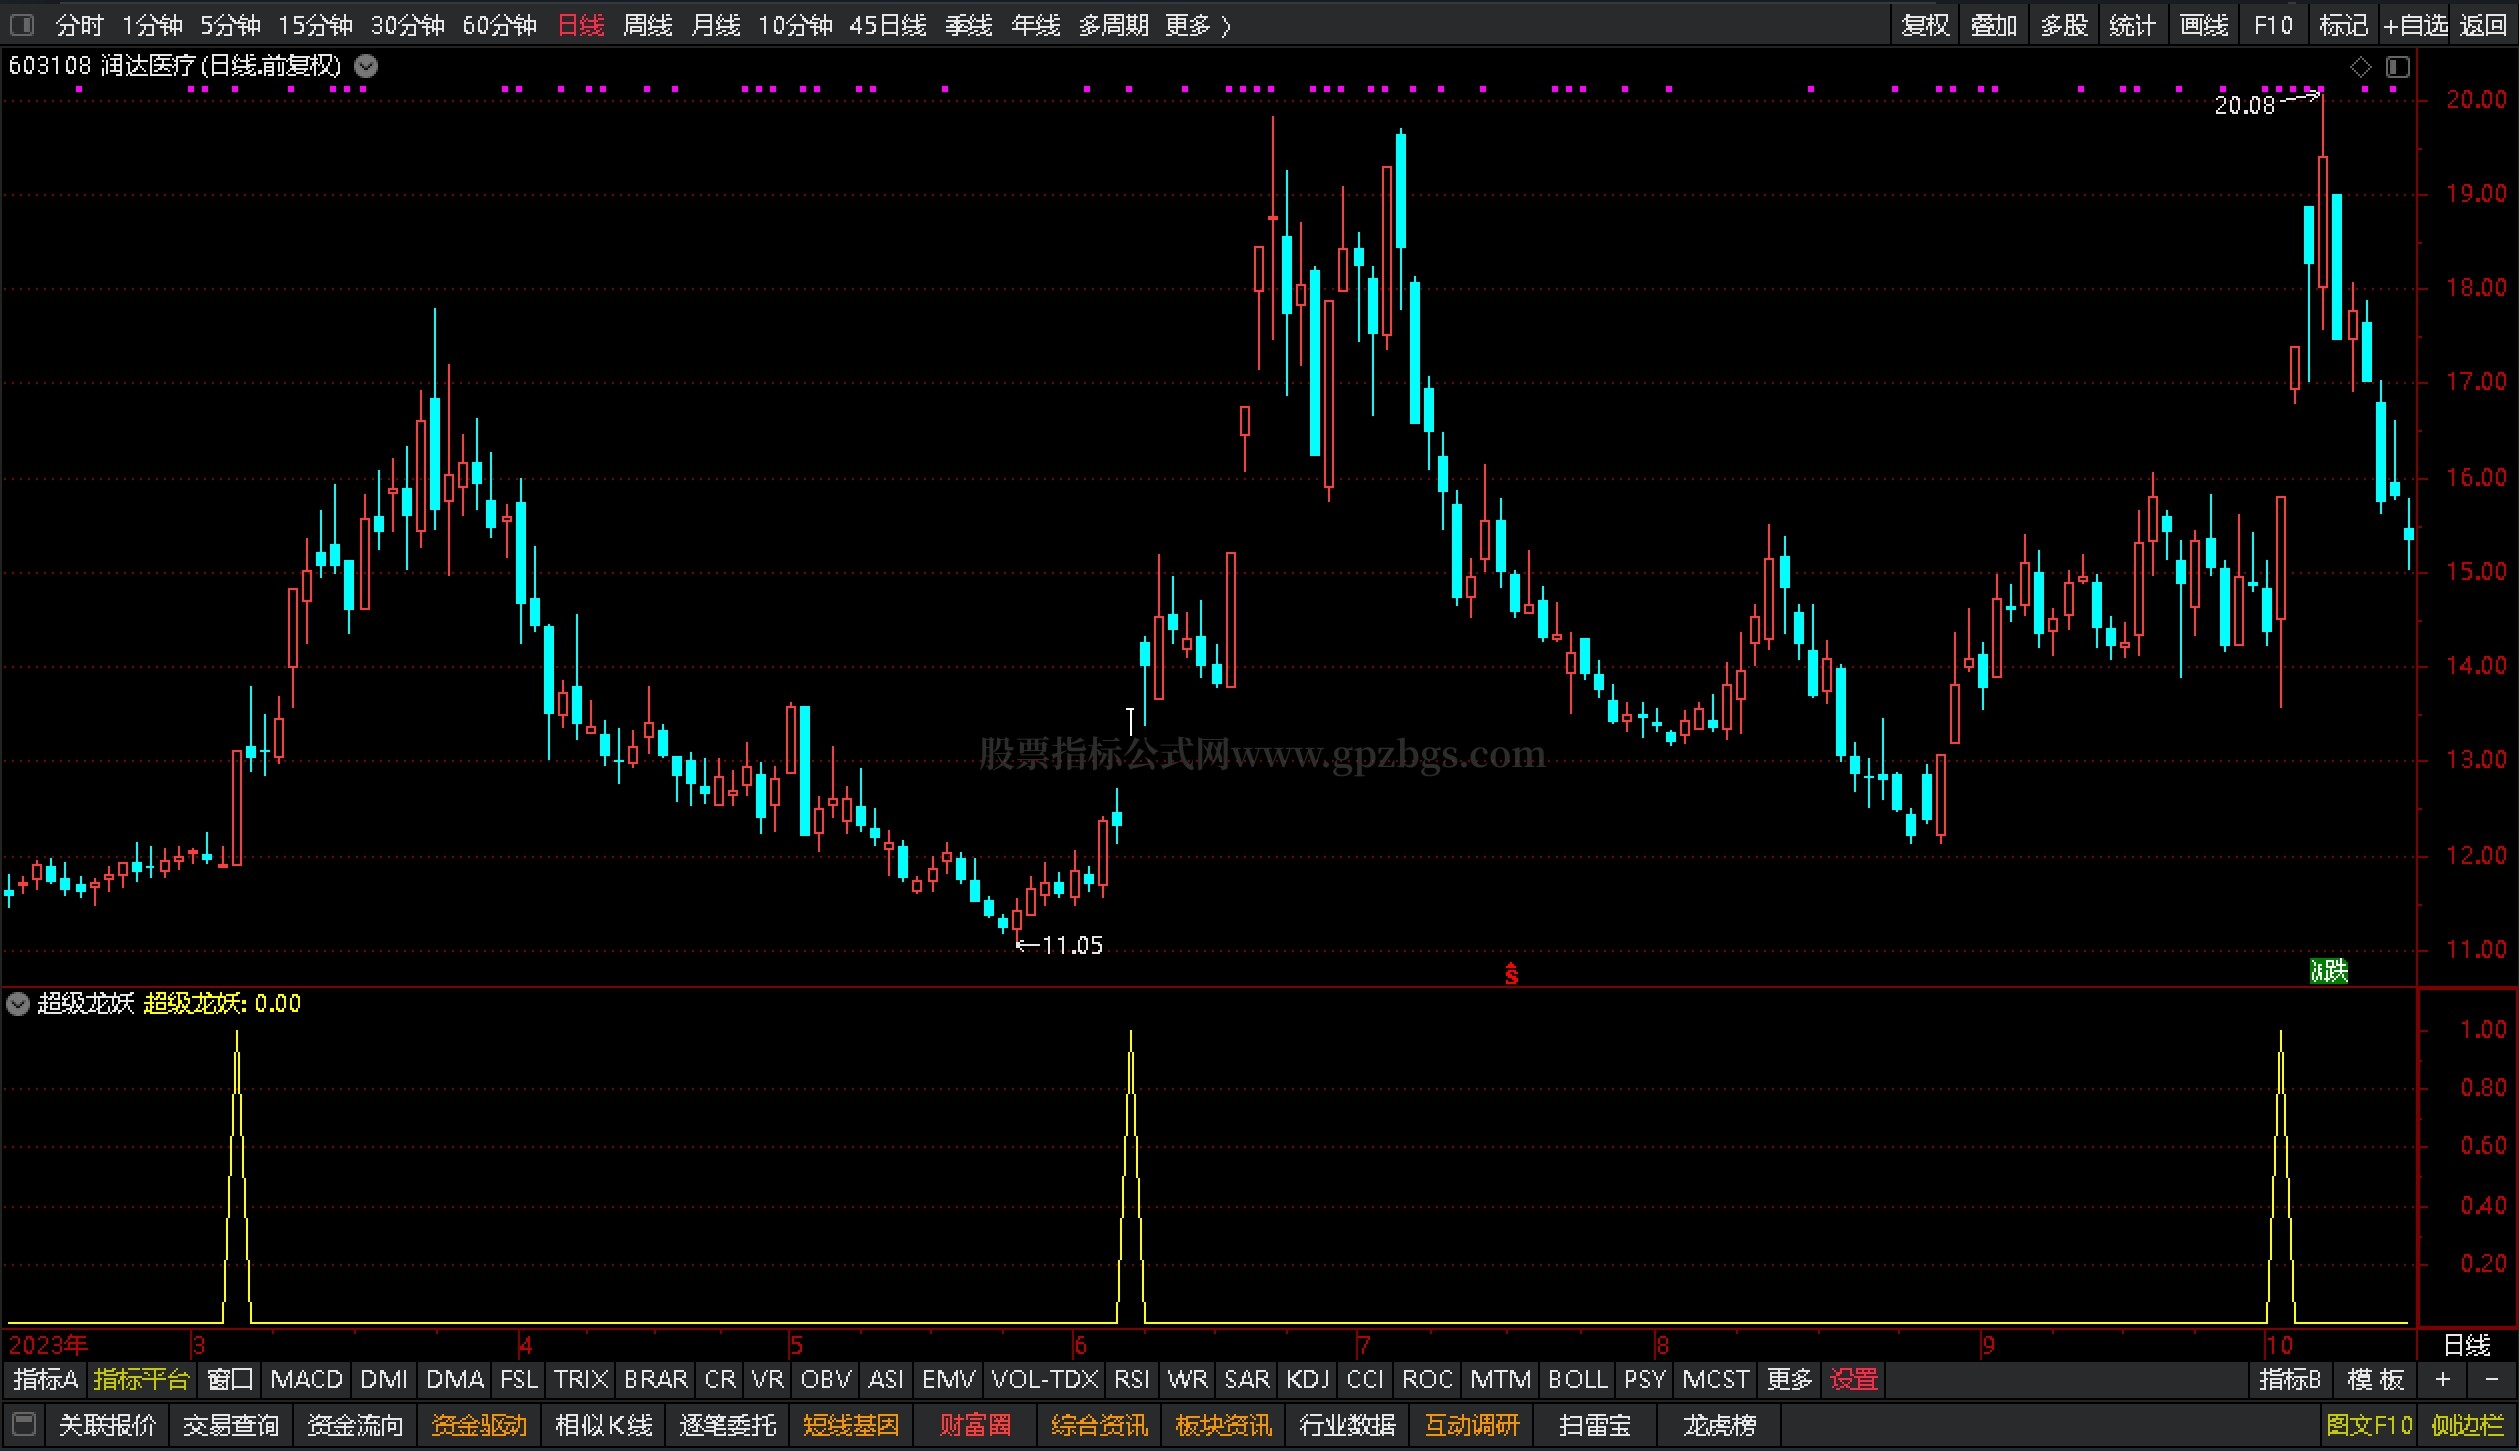Apply the MACD indicator
2519x1451 pixels.
[x=307, y=1380]
